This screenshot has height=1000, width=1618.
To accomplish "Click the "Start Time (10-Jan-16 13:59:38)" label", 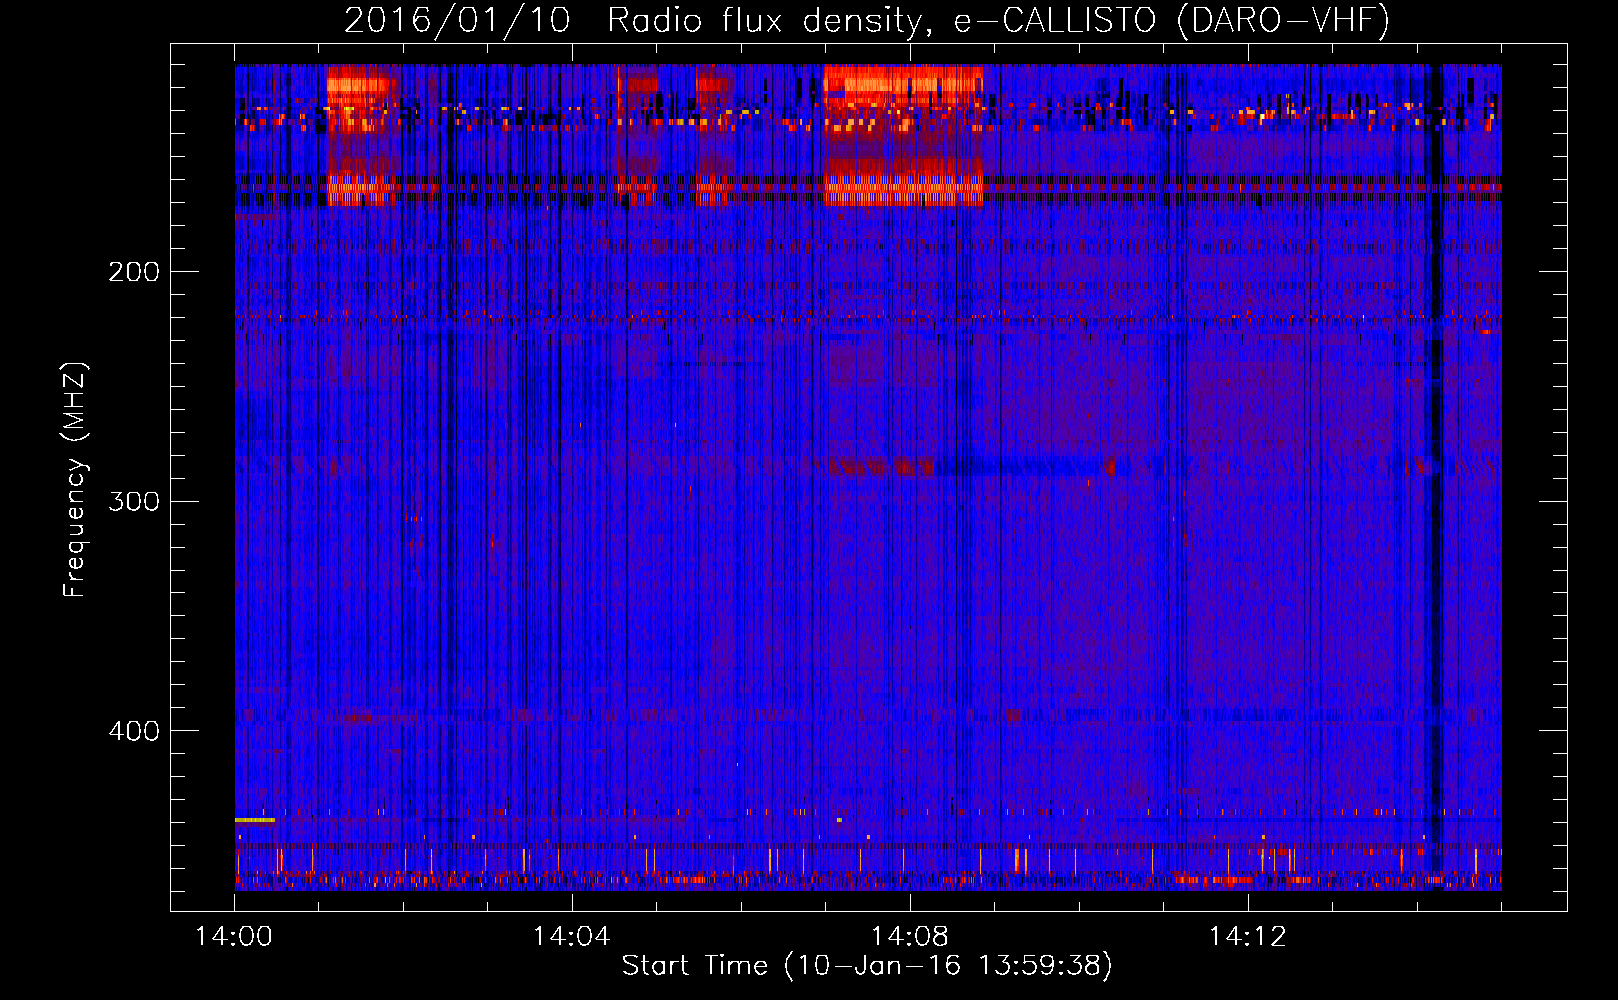I will [x=867, y=966].
